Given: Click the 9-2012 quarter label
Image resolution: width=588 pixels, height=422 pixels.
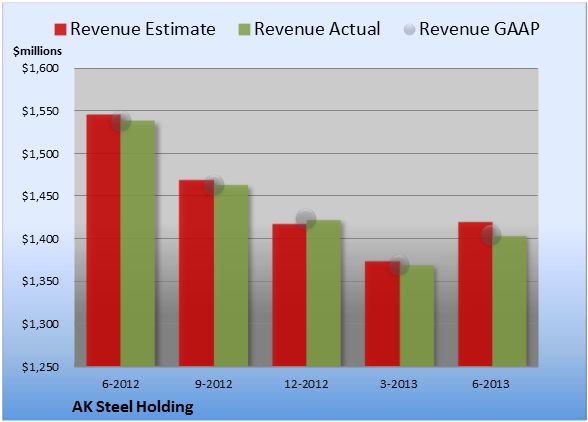Looking at the screenshot, I should click(214, 384).
